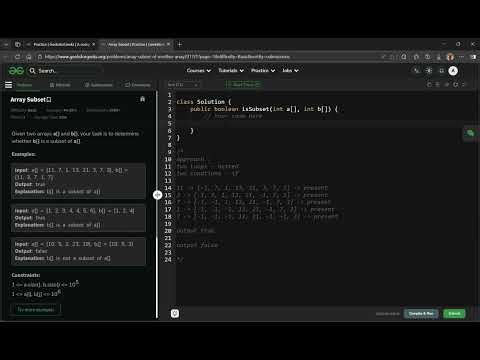The height and width of the screenshot is (360, 480).
Task: Click the green Start Timer button
Action: (x=244, y=85)
